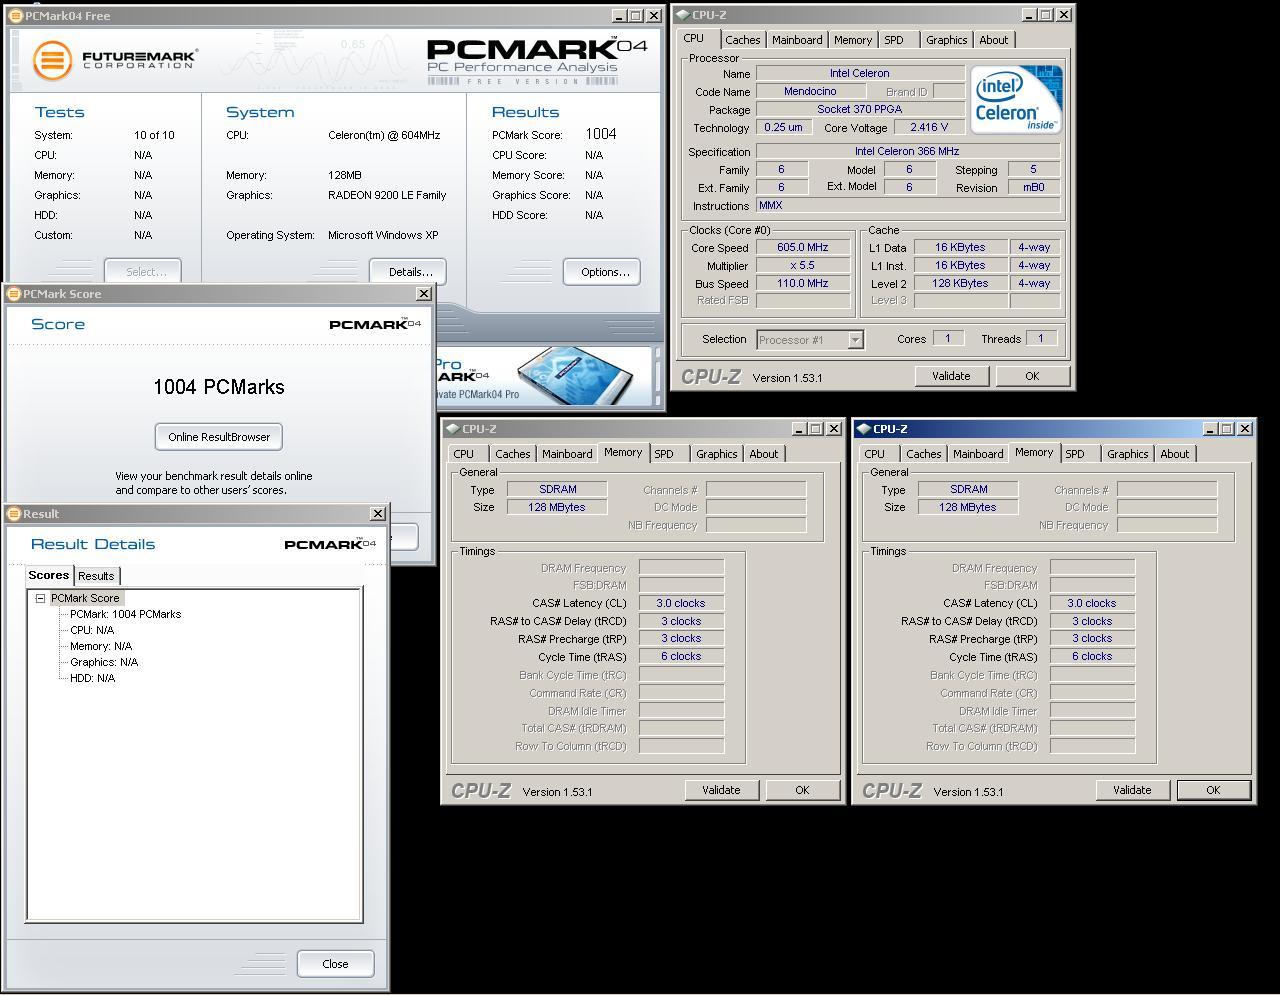Open Memory tab in top CPU-Z window

click(x=852, y=40)
